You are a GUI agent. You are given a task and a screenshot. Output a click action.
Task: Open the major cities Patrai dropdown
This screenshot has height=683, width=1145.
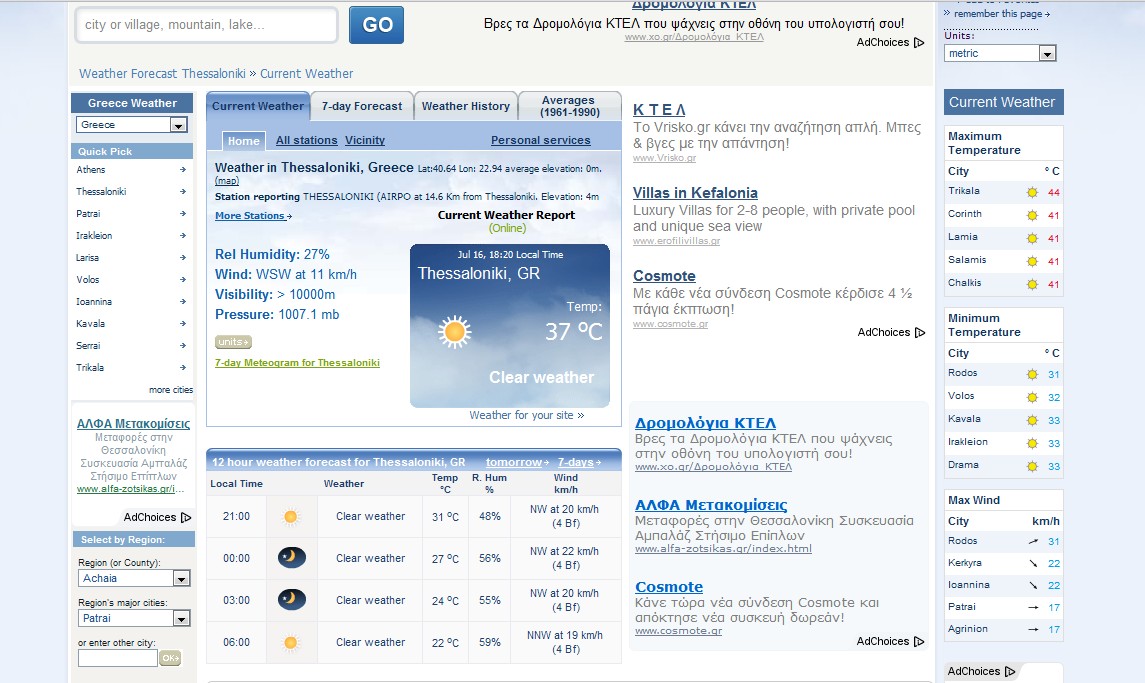click(x=181, y=619)
